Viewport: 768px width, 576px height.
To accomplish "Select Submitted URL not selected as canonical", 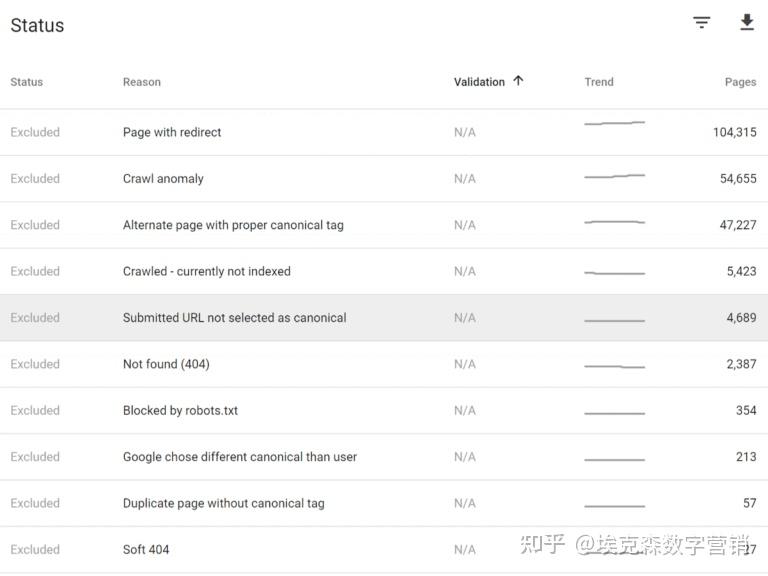I will click(x=235, y=318).
